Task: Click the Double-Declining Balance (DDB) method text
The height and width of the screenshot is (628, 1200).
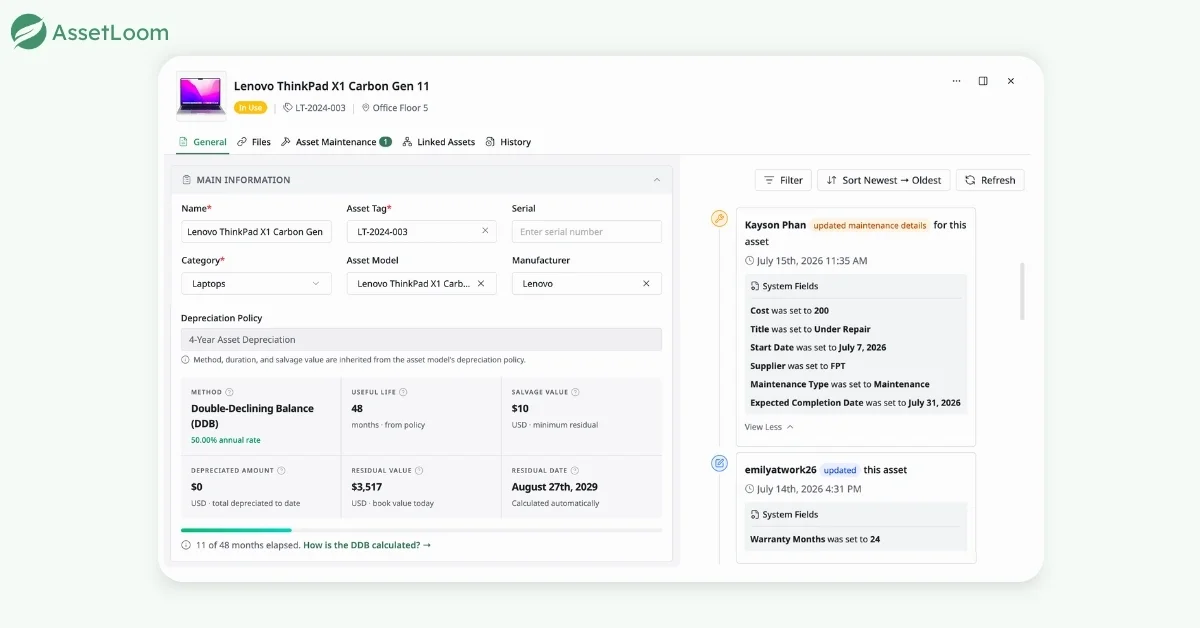Action: pos(252,415)
